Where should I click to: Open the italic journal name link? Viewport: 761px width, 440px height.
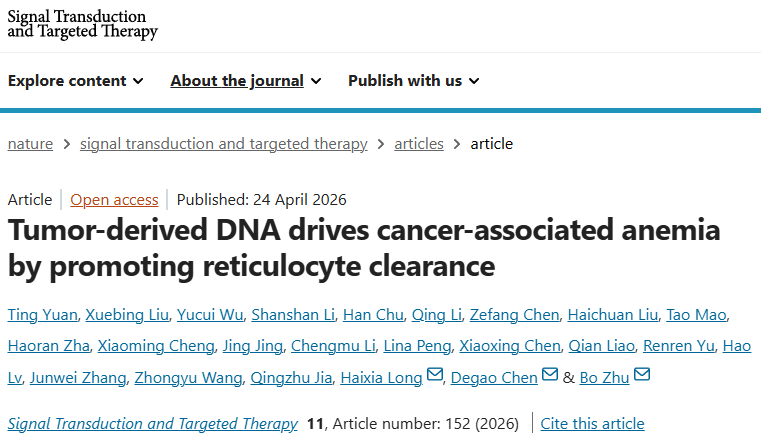click(x=152, y=424)
